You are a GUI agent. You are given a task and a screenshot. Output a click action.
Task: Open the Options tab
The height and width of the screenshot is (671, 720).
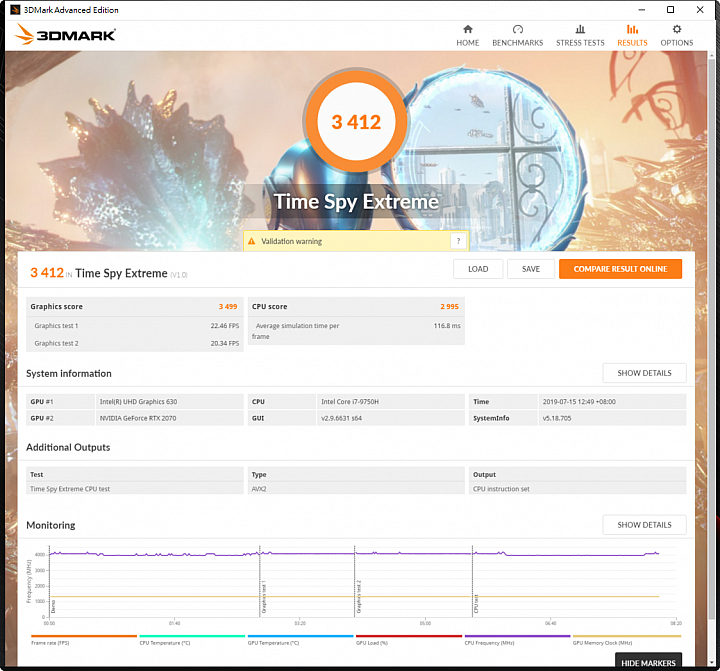click(676, 36)
